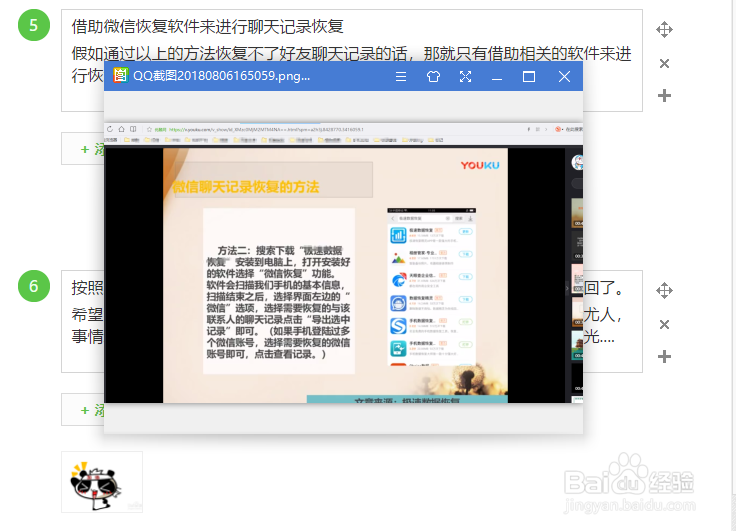
Task: Click the Youku address URL in pictured browser
Action: coord(266,129)
